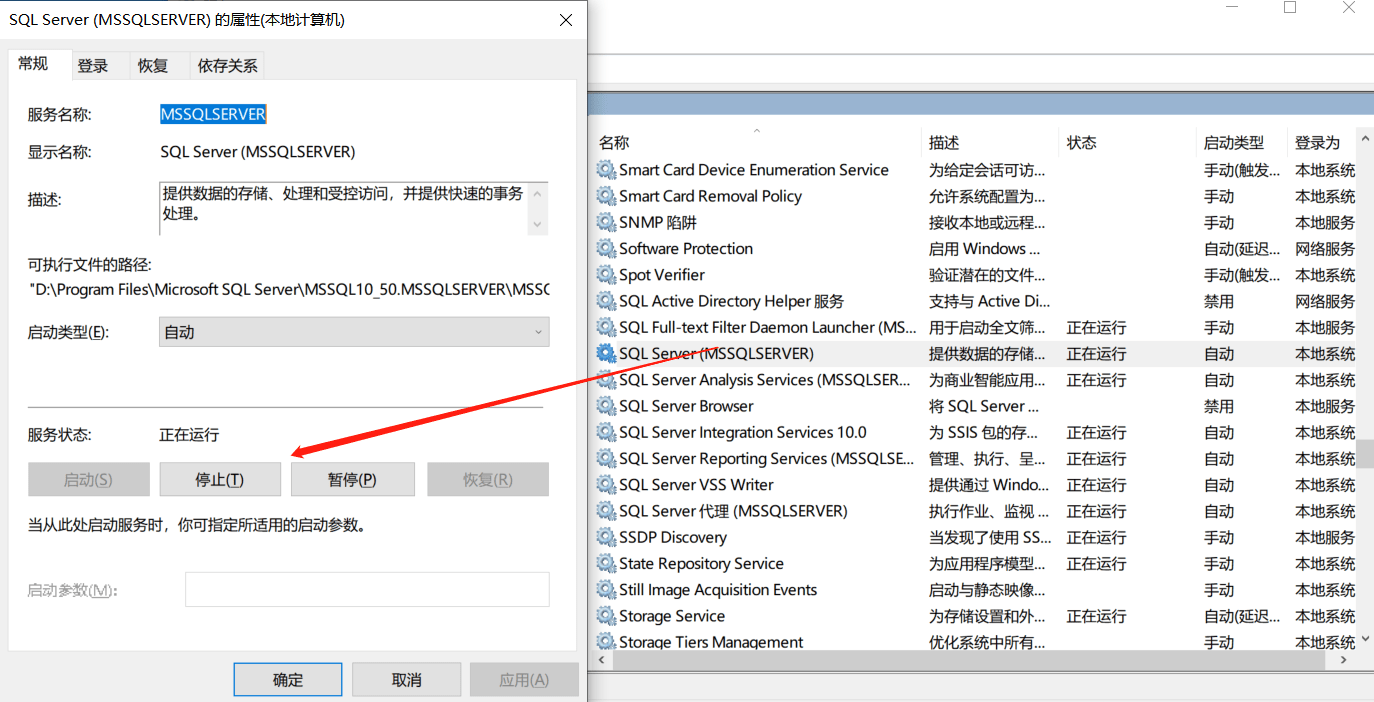Image resolution: width=1374 pixels, height=702 pixels.
Task: Click the services list vertical scrollbar thumb
Action: (x=1365, y=452)
